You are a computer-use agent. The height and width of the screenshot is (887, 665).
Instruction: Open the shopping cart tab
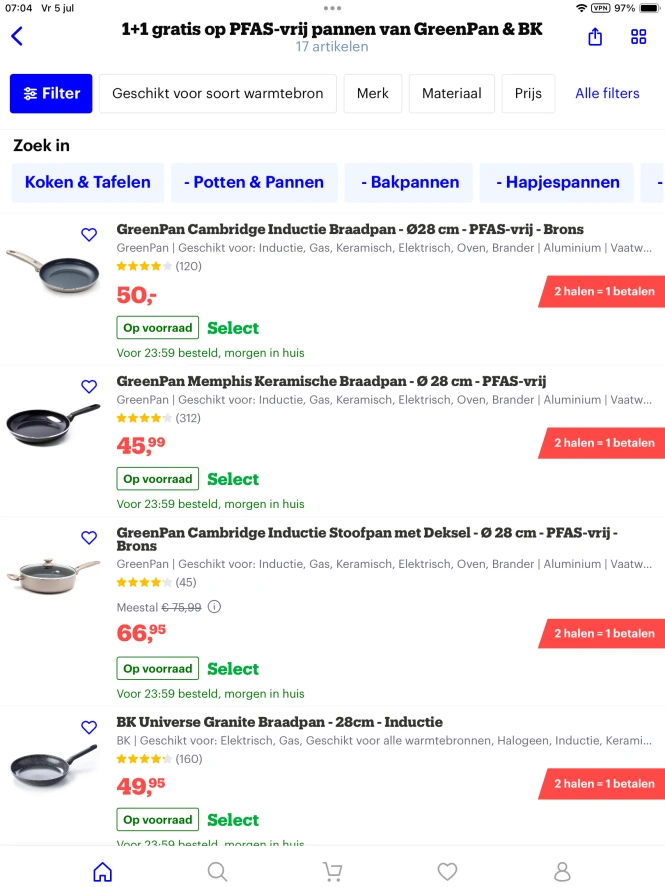332,872
